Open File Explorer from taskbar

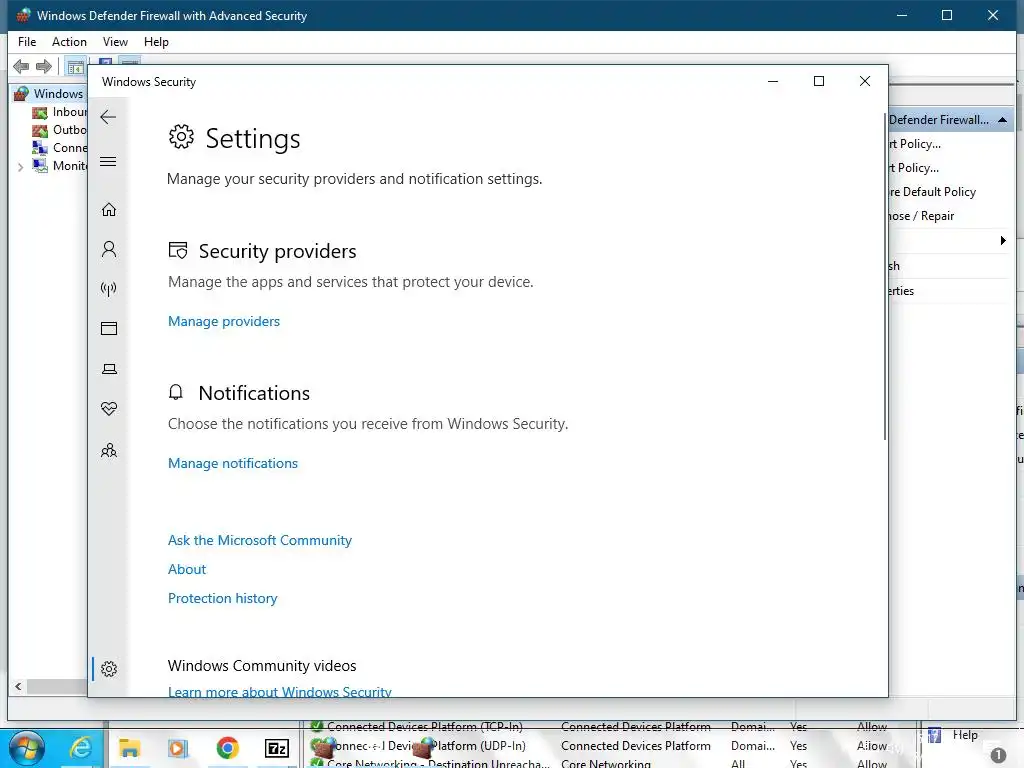(x=129, y=748)
